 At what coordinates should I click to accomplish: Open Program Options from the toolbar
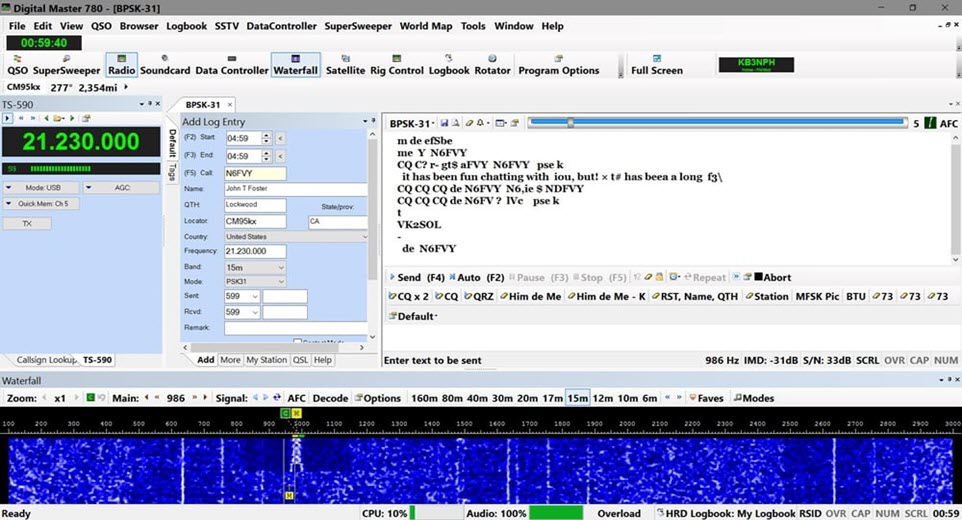559,65
